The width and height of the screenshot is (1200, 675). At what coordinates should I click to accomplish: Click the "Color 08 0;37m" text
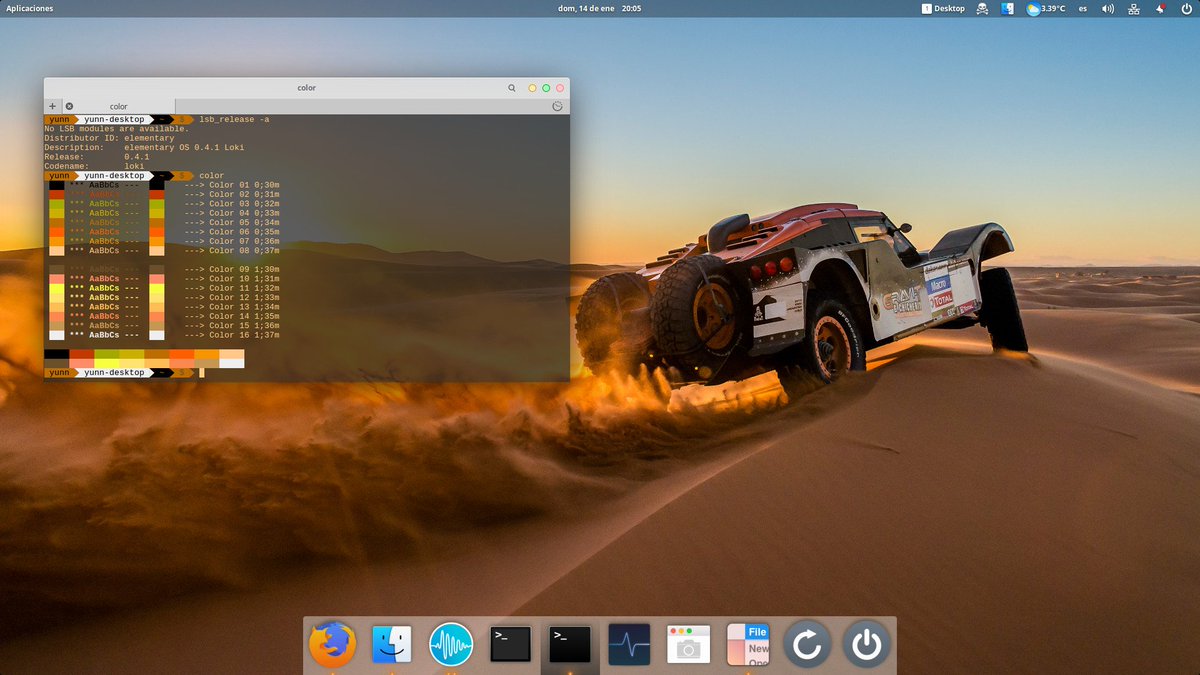tap(244, 250)
